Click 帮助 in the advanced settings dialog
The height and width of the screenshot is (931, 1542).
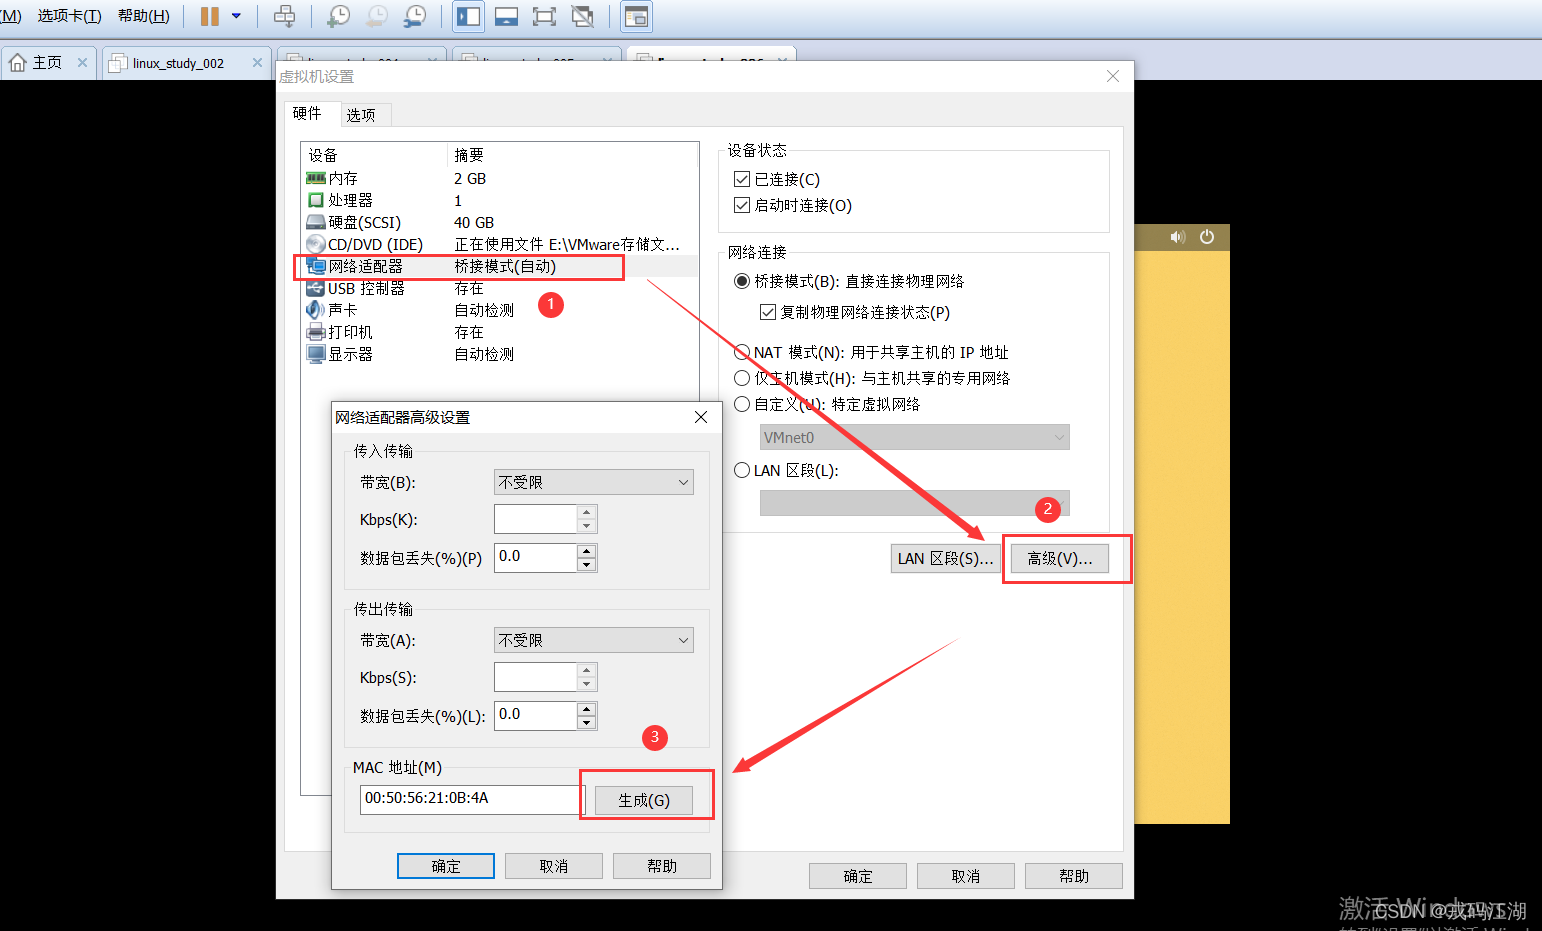pyautogui.click(x=662, y=866)
